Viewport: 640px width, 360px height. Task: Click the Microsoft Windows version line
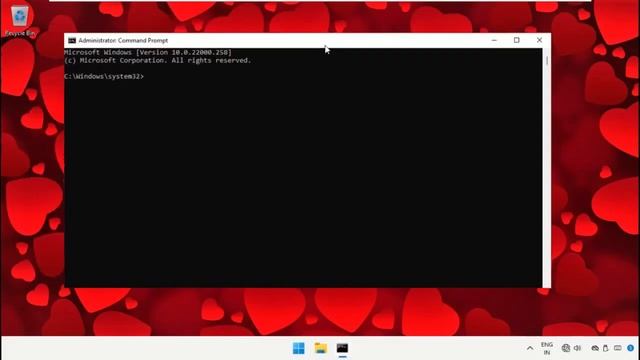tap(148, 52)
